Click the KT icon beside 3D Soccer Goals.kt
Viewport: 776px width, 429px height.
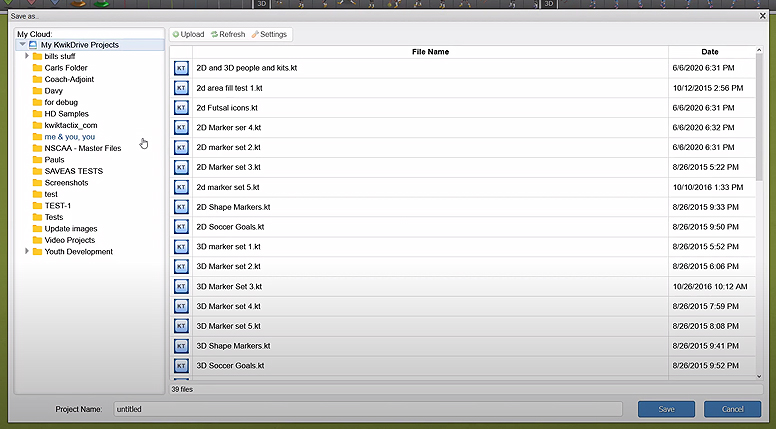click(x=181, y=366)
